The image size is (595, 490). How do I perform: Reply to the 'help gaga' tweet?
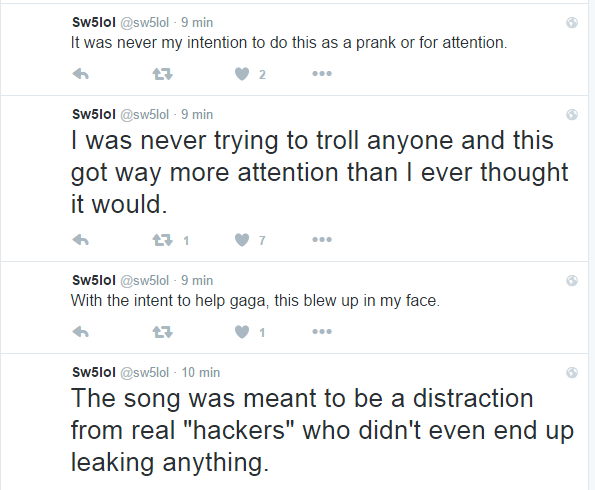click(x=80, y=332)
